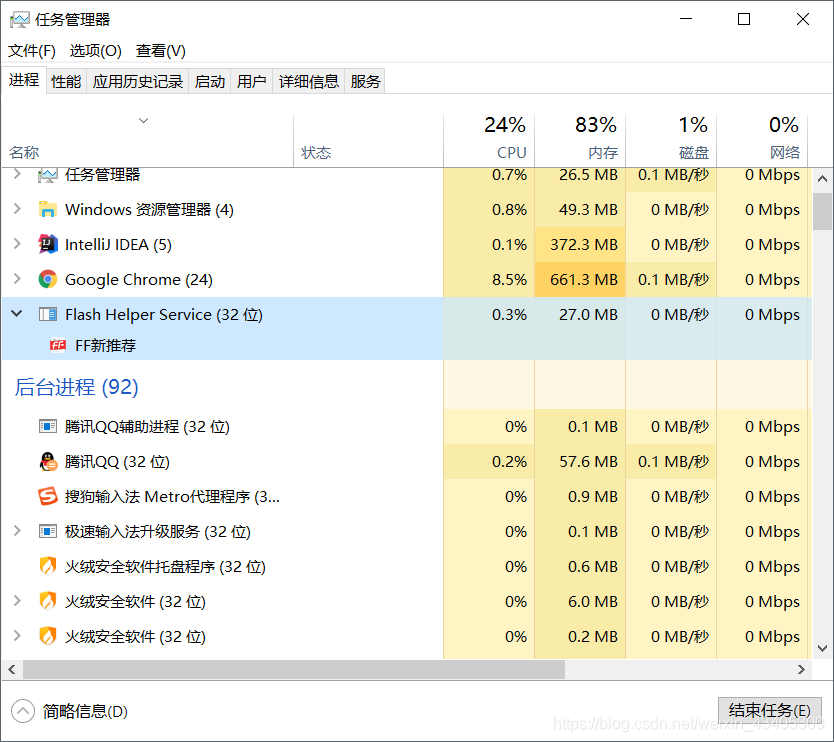Click the IntelliJ IDEA process icon
The image size is (834, 742).
(x=47, y=244)
